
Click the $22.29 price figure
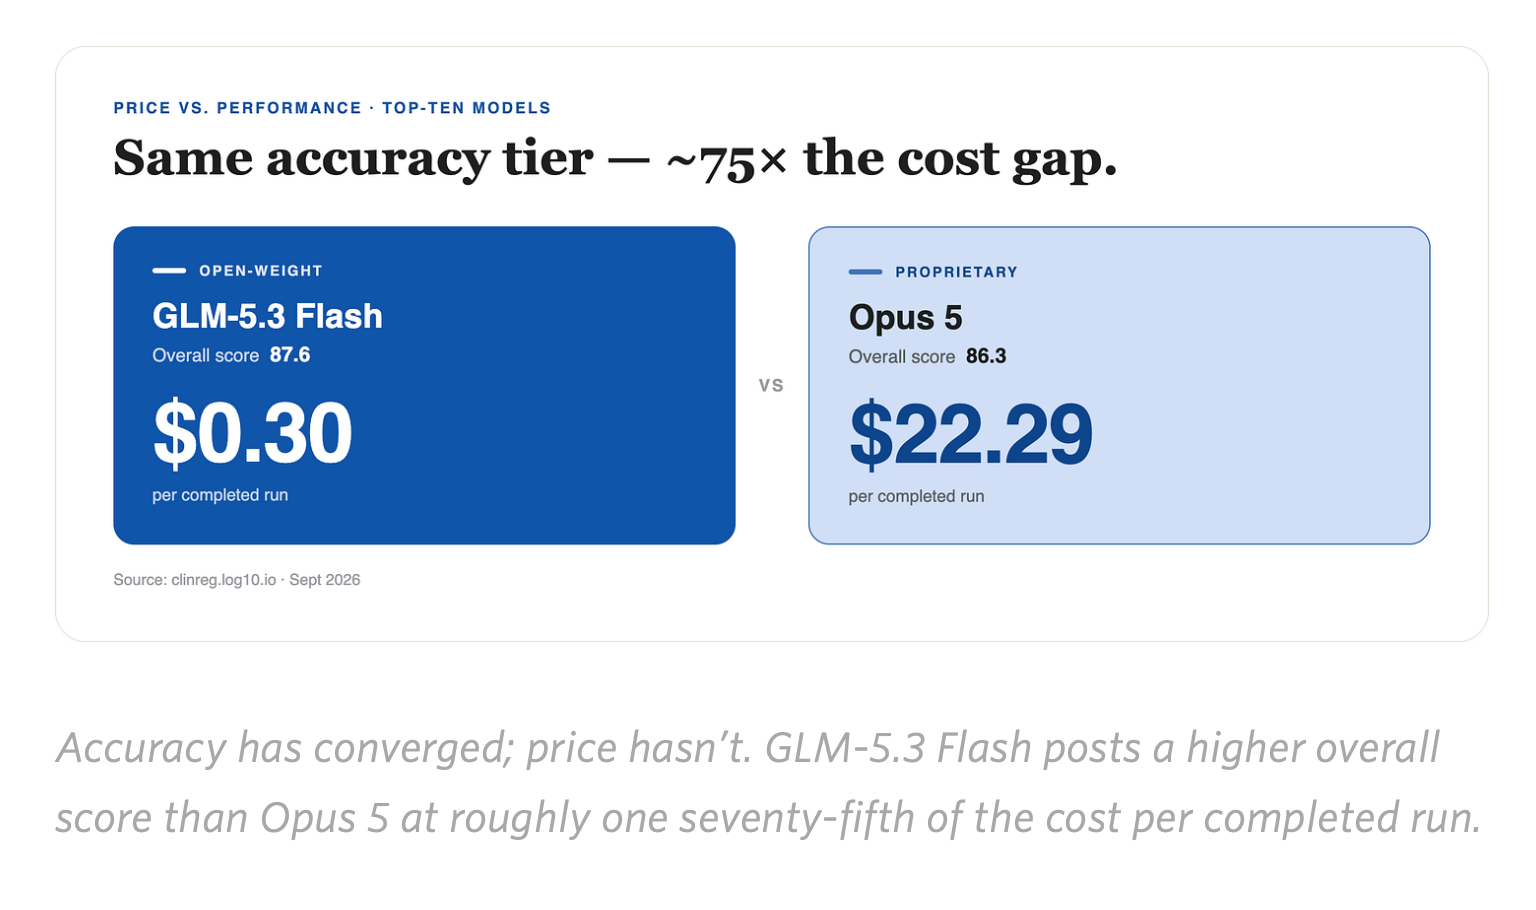(x=970, y=434)
